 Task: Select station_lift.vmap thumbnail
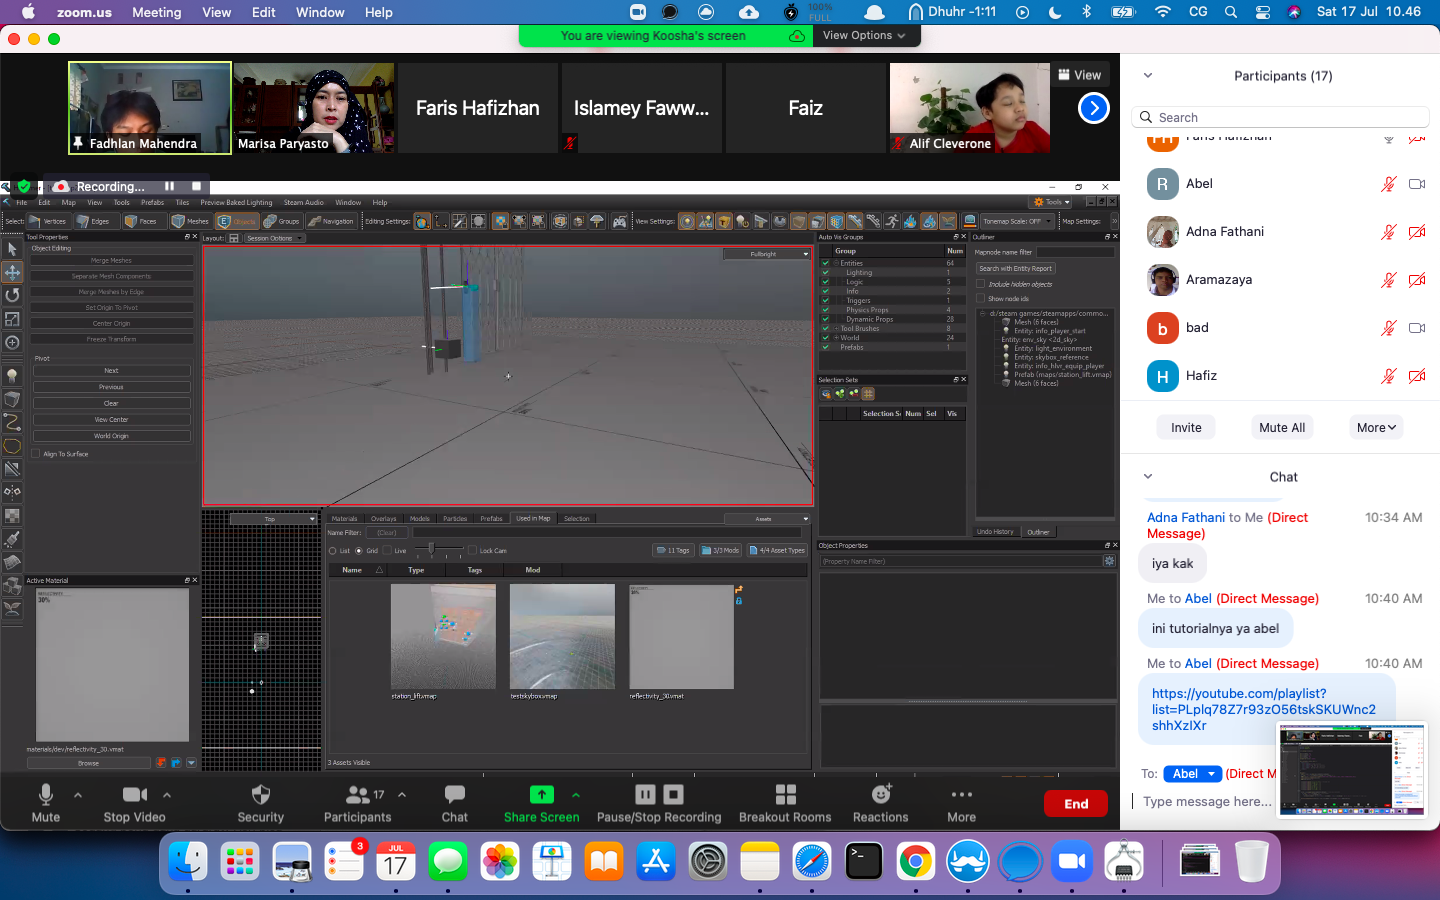(443, 636)
